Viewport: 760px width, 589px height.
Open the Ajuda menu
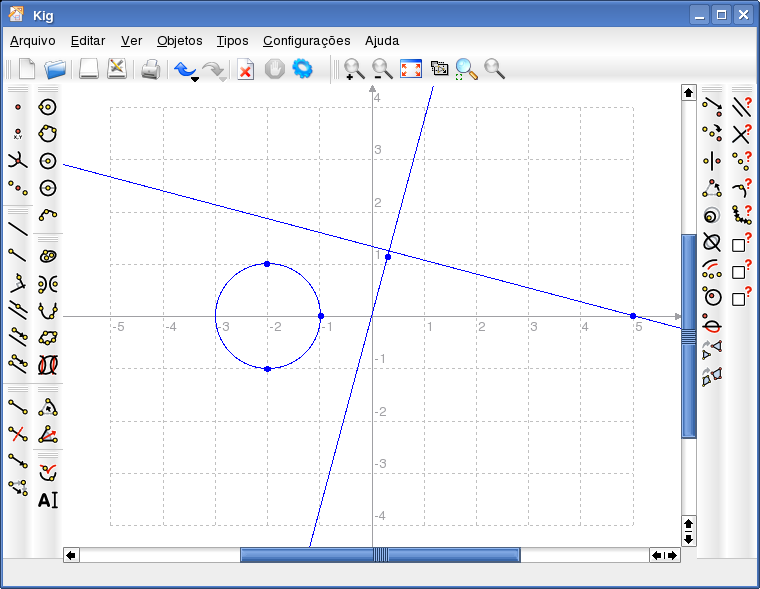[382, 41]
